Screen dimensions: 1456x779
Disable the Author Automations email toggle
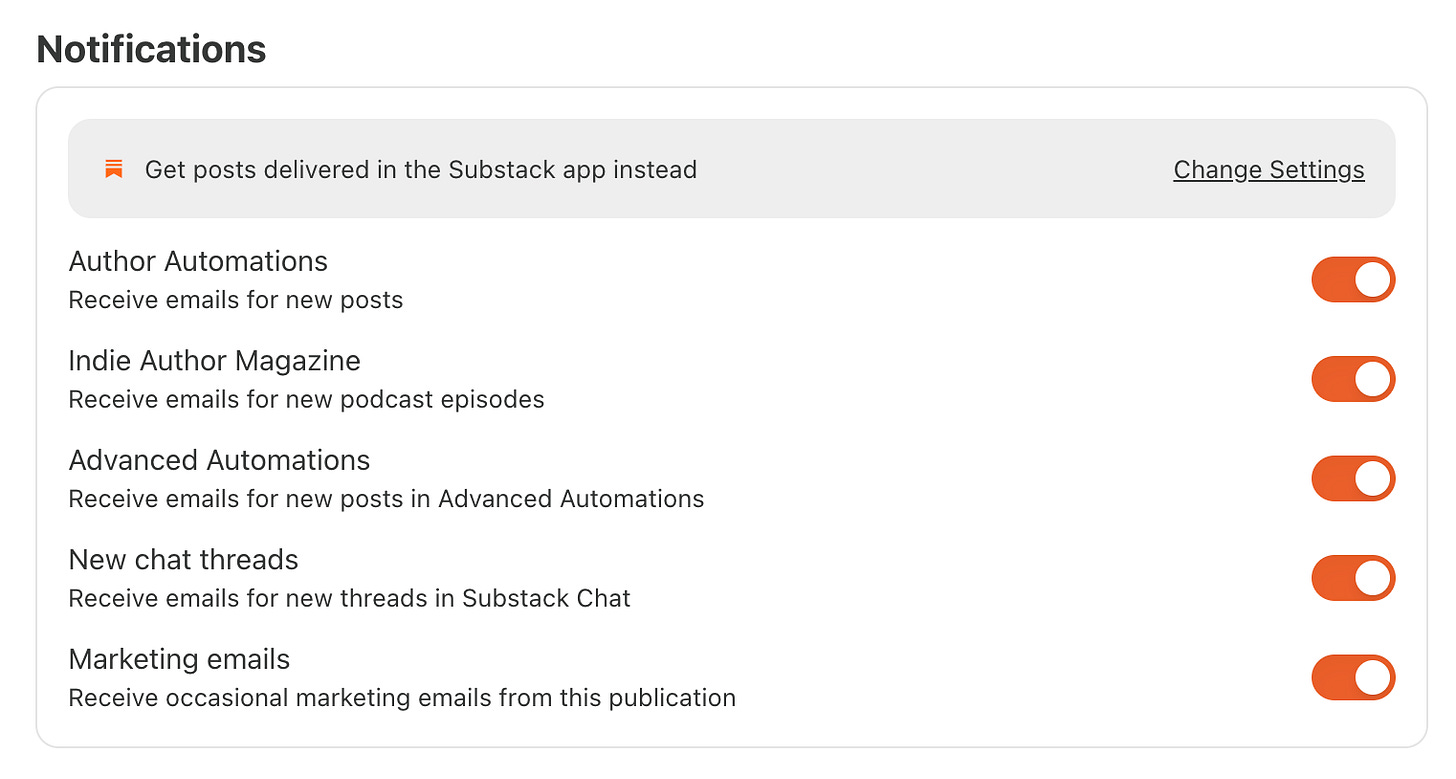[x=1353, y=279]
